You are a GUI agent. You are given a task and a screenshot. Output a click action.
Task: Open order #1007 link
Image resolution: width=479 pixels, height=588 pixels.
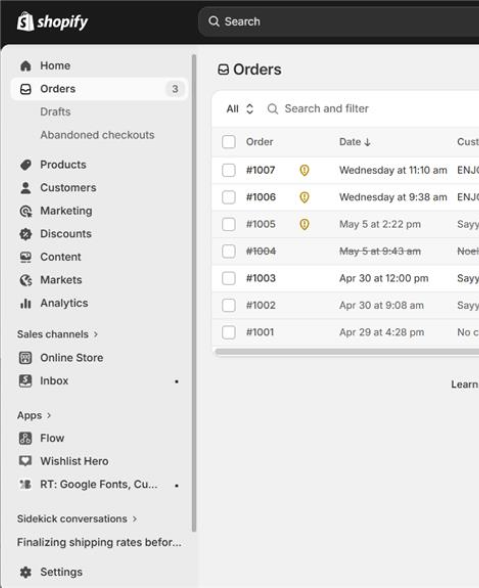click(x=261, y=170)
